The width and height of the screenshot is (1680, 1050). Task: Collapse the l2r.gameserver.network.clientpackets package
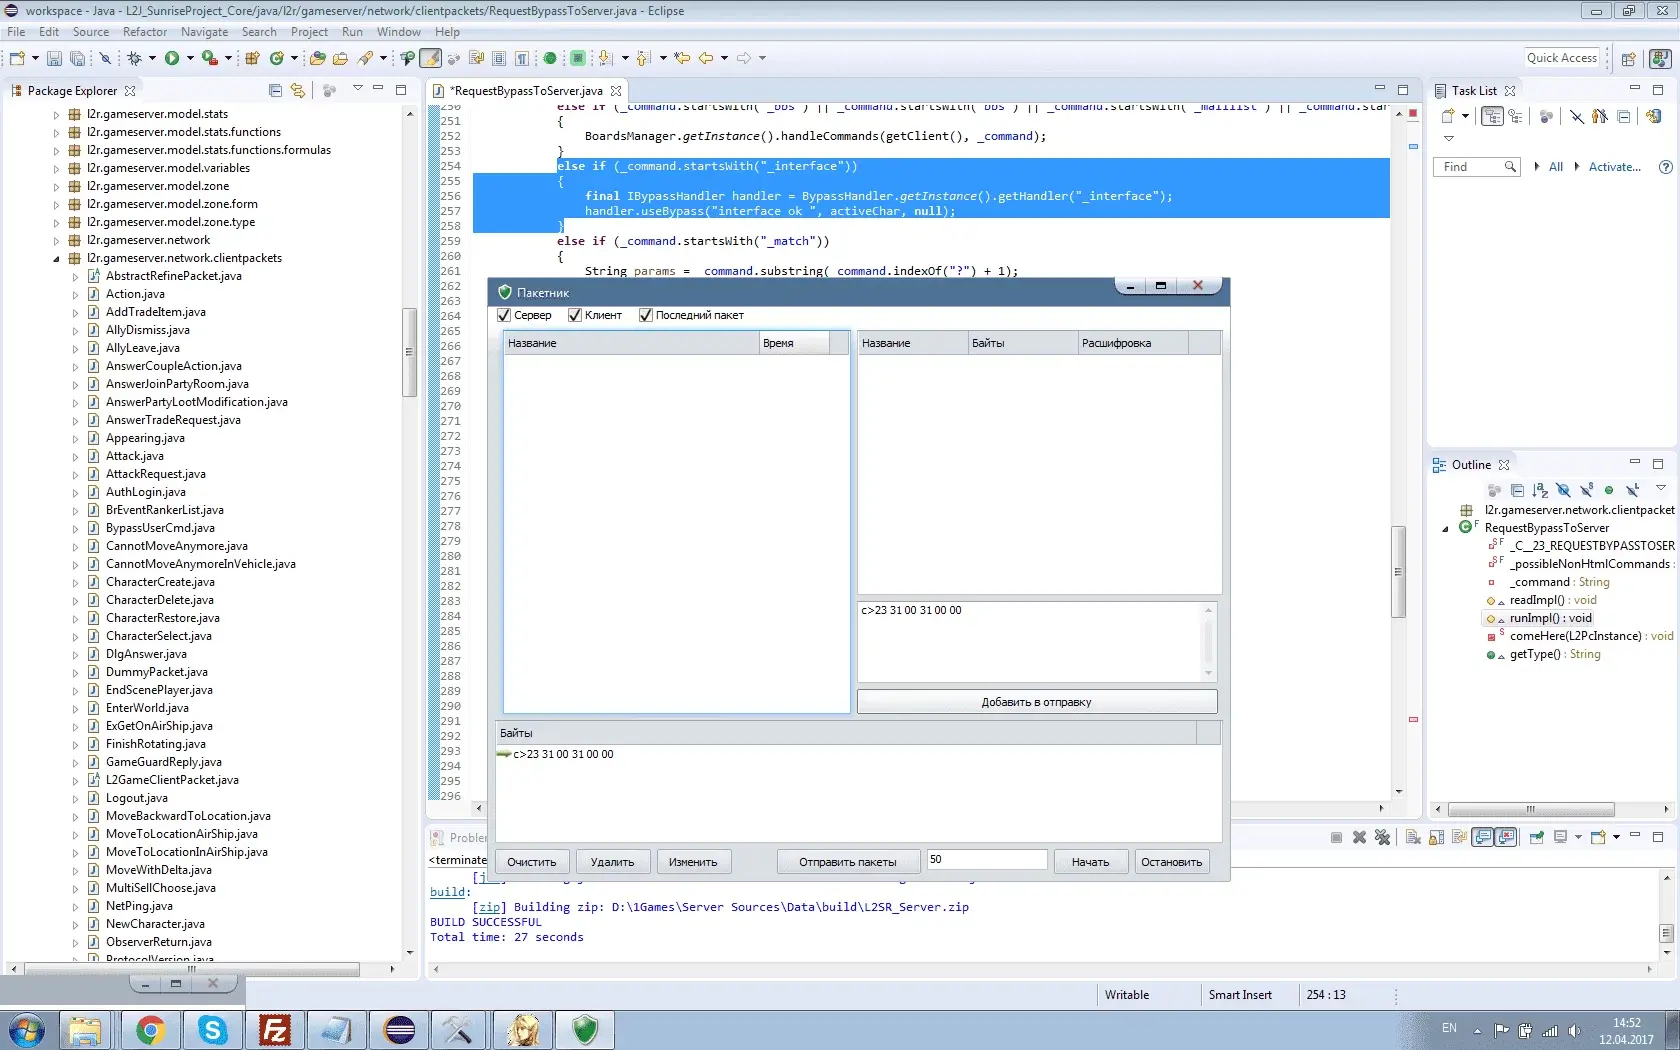(56, 258)
